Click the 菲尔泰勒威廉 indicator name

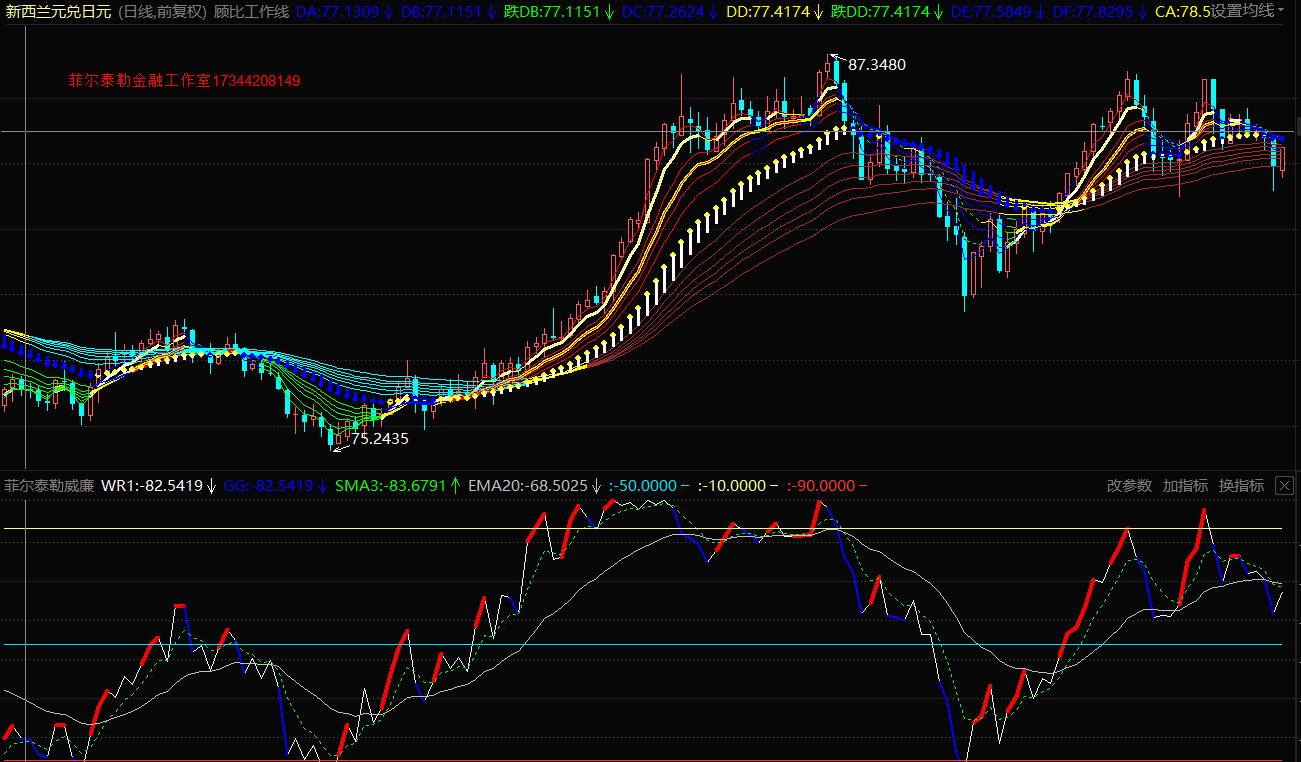(x=50, y=486)
